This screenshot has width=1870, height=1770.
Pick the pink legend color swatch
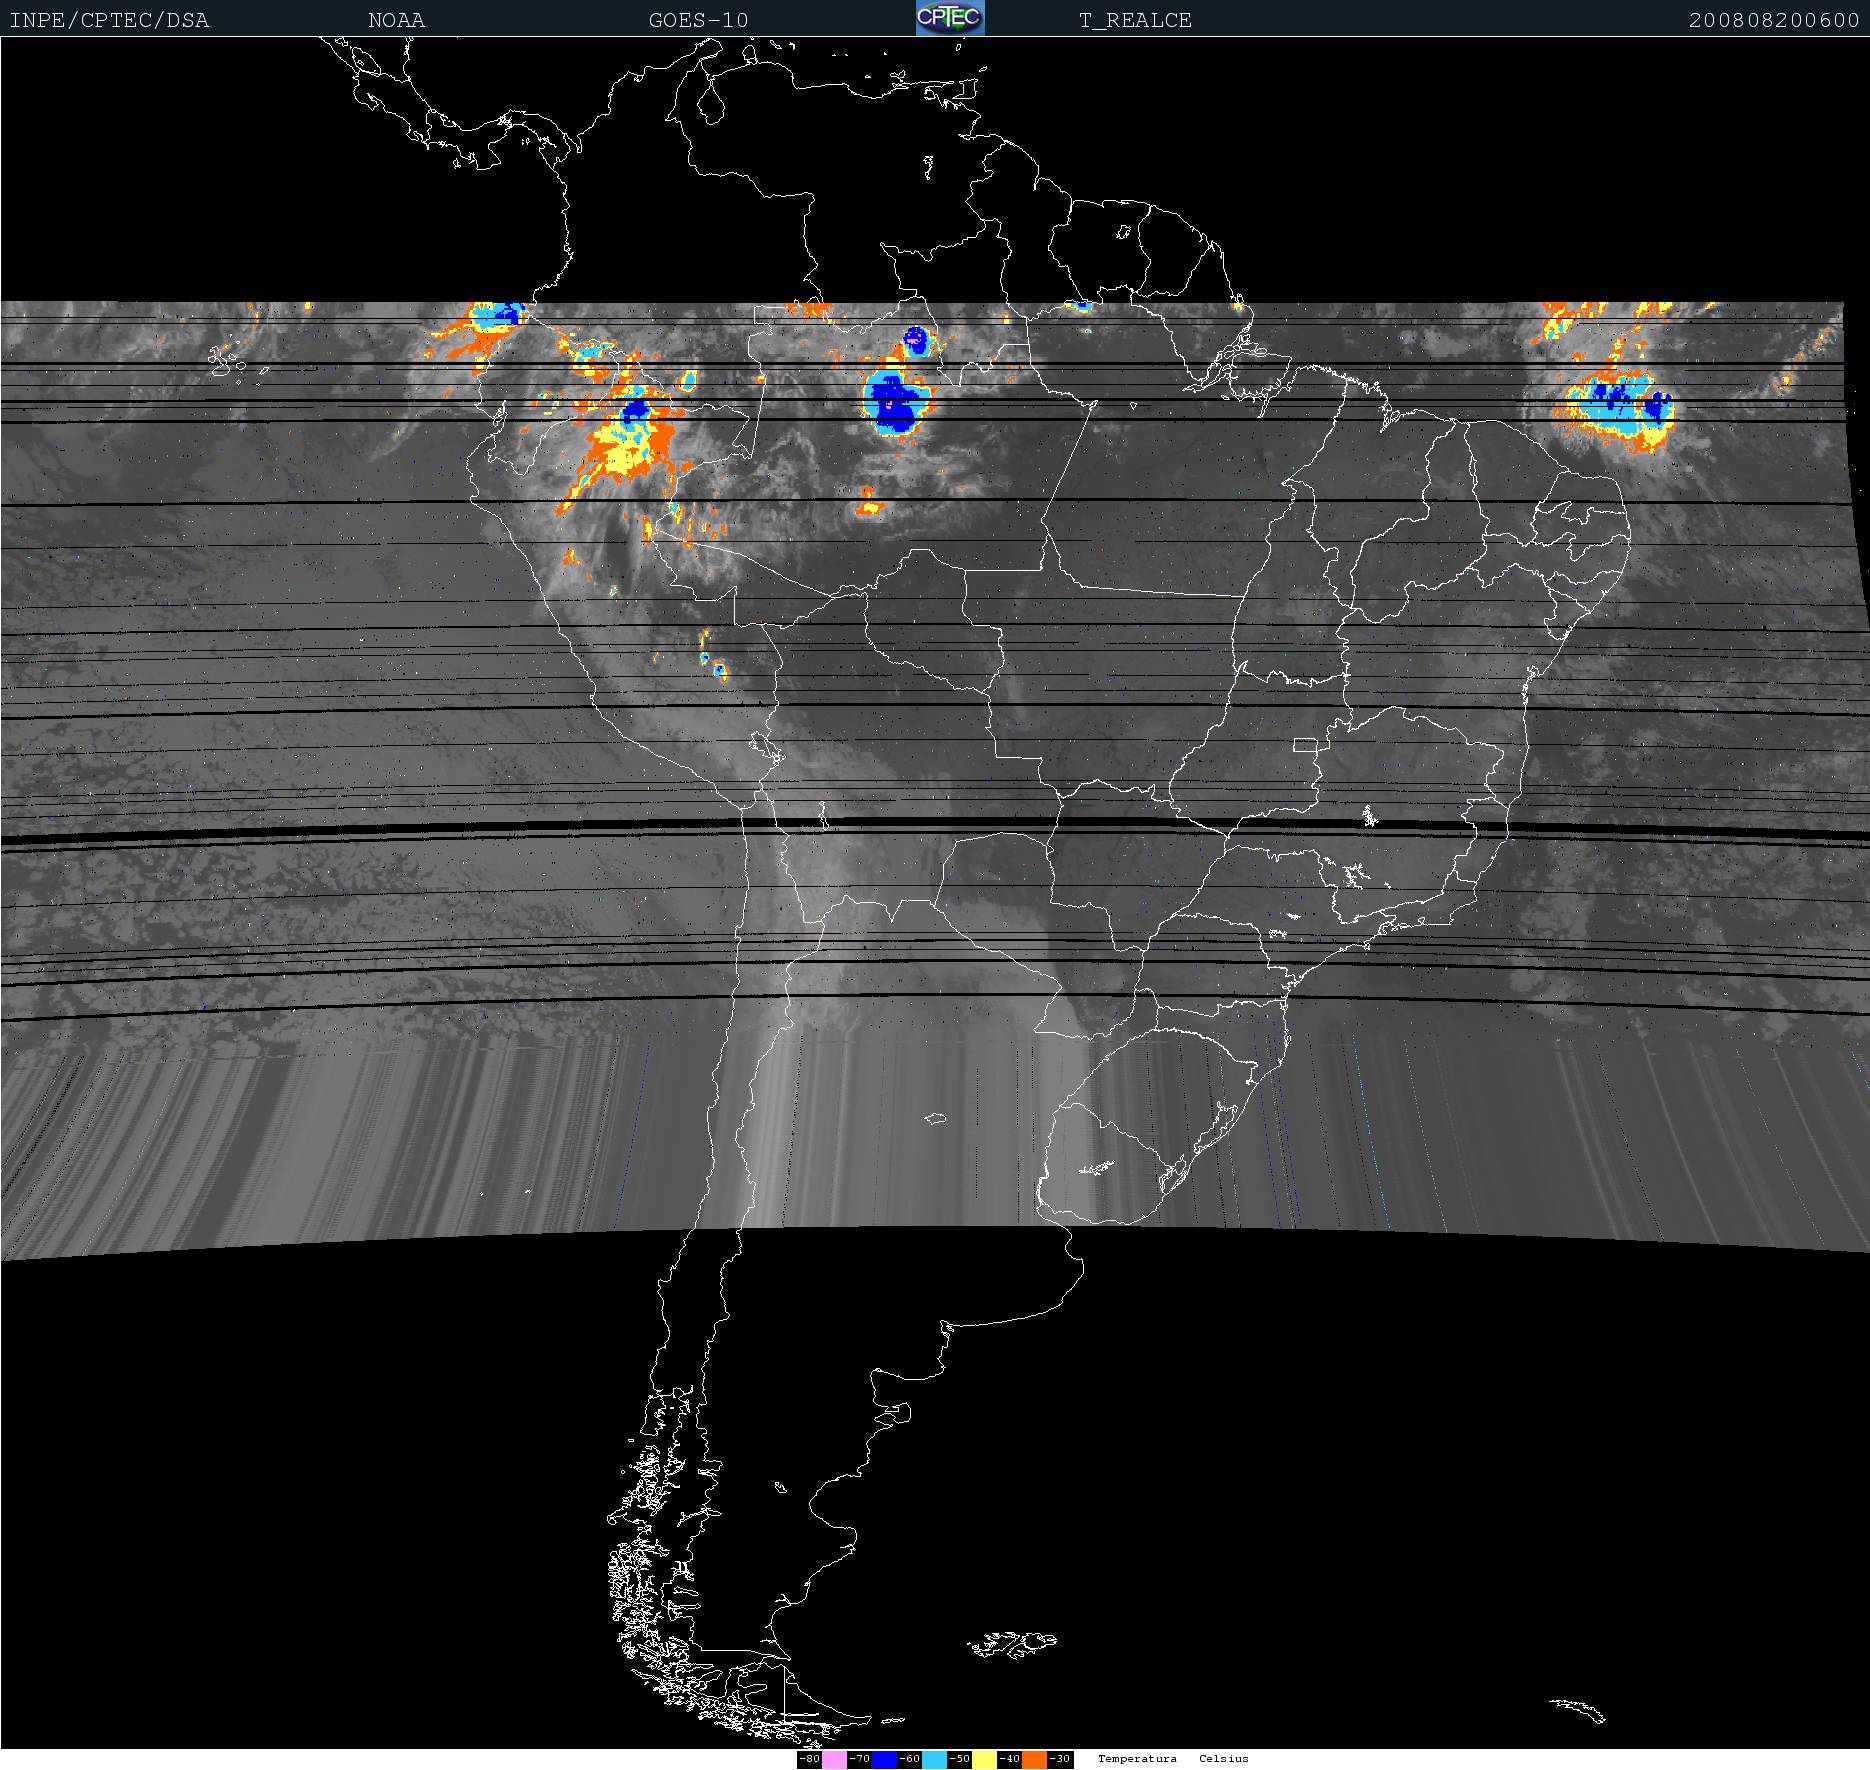click(834, 1759)
